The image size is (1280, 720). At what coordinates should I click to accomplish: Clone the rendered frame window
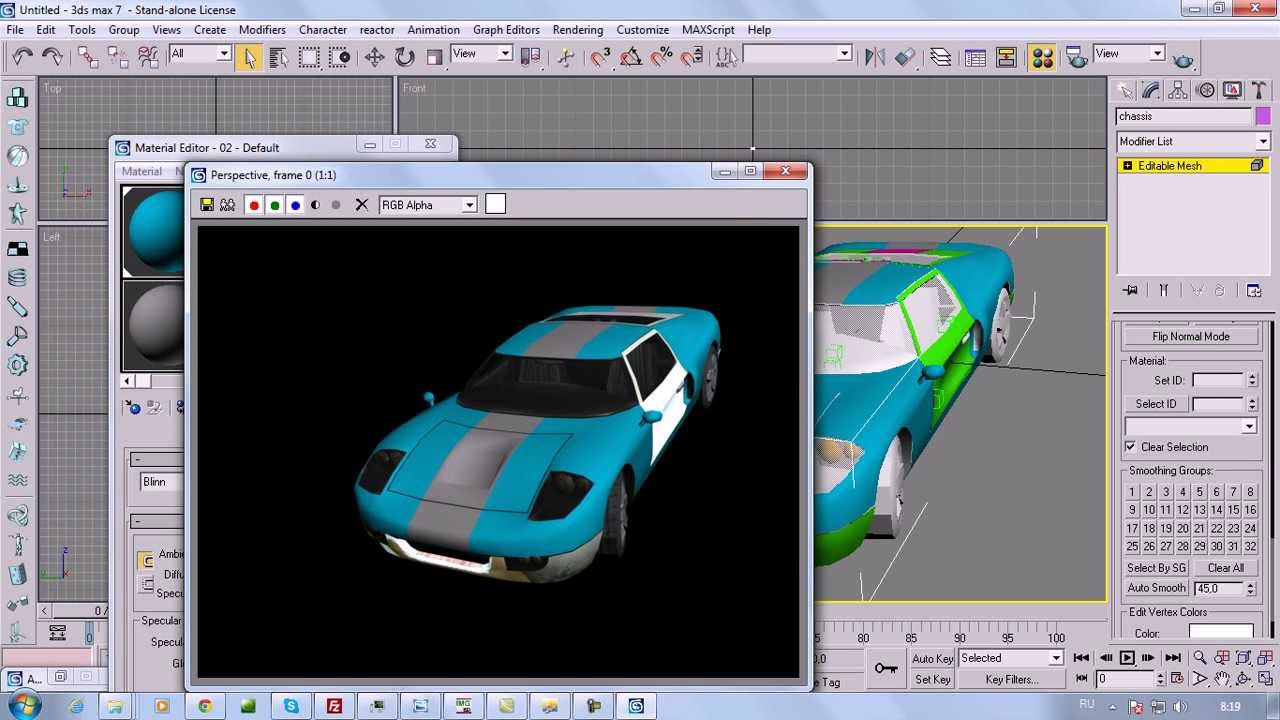(x=228, y=205)
